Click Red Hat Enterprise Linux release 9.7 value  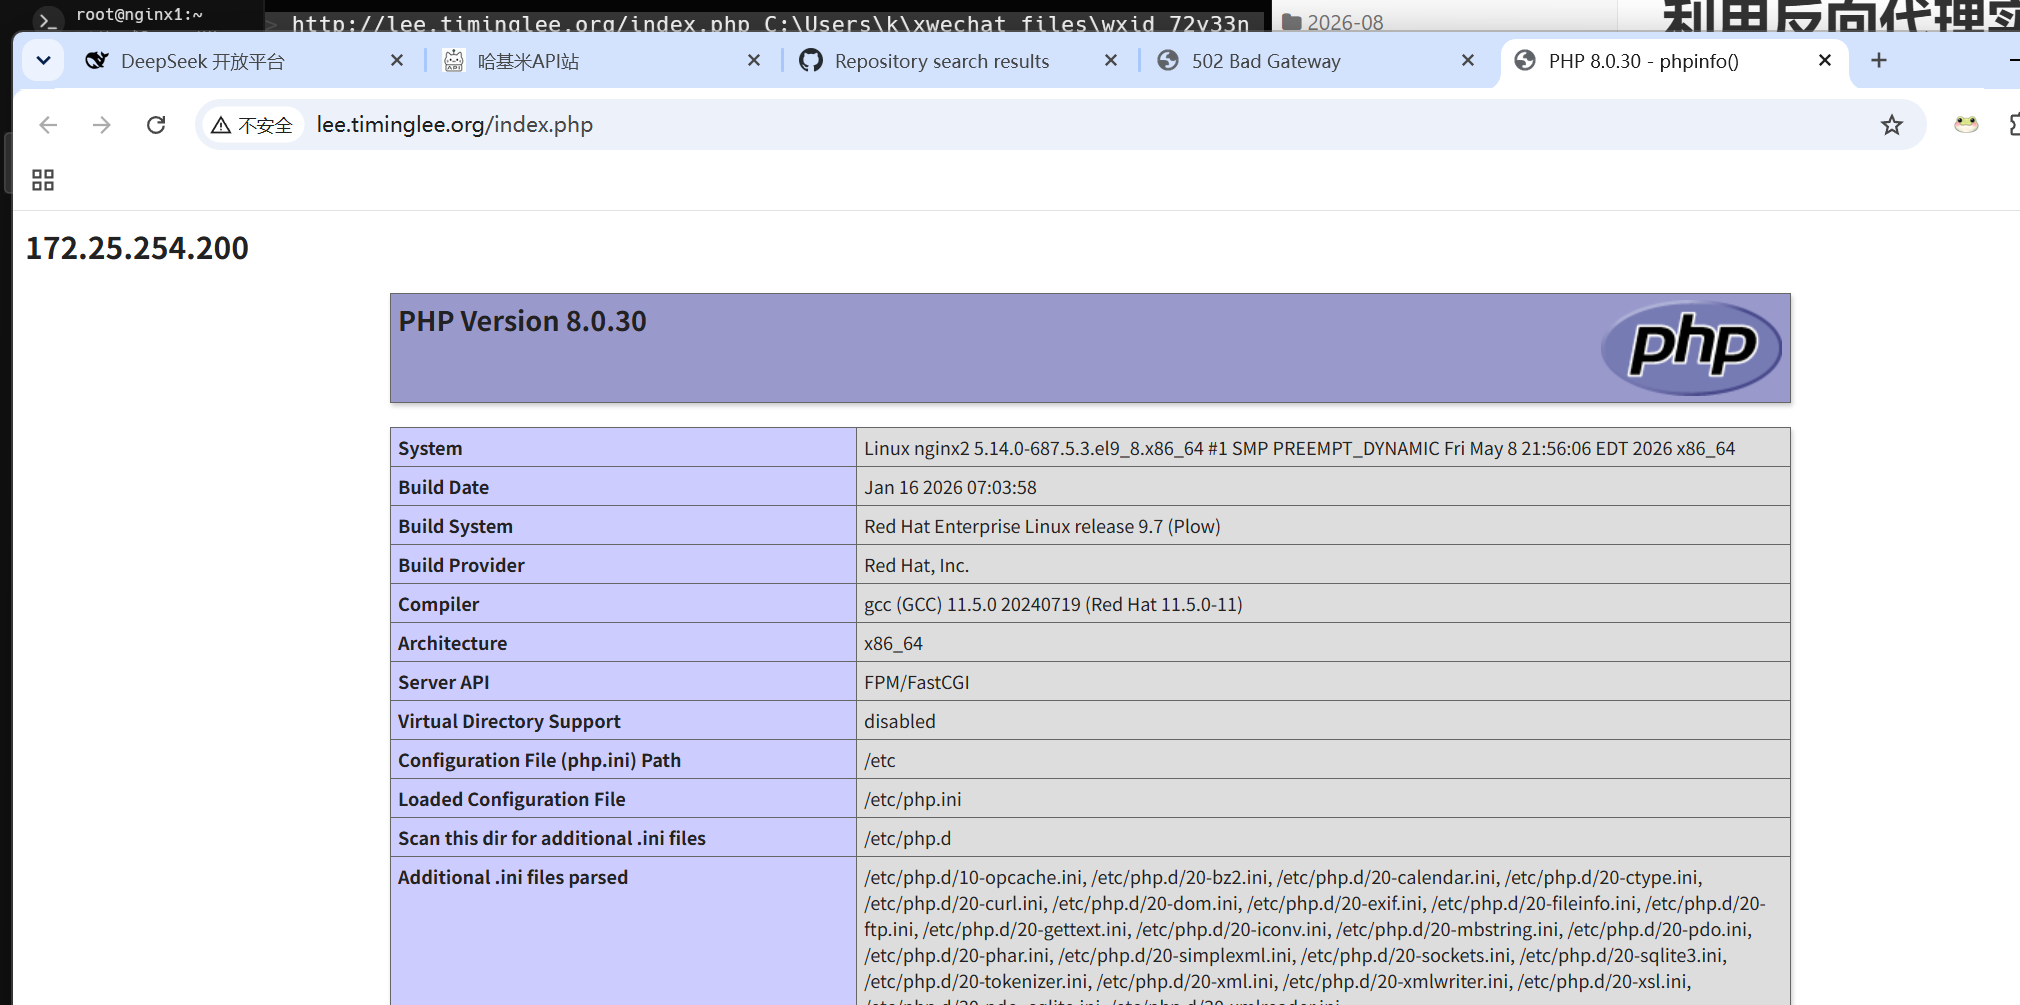1042,526
